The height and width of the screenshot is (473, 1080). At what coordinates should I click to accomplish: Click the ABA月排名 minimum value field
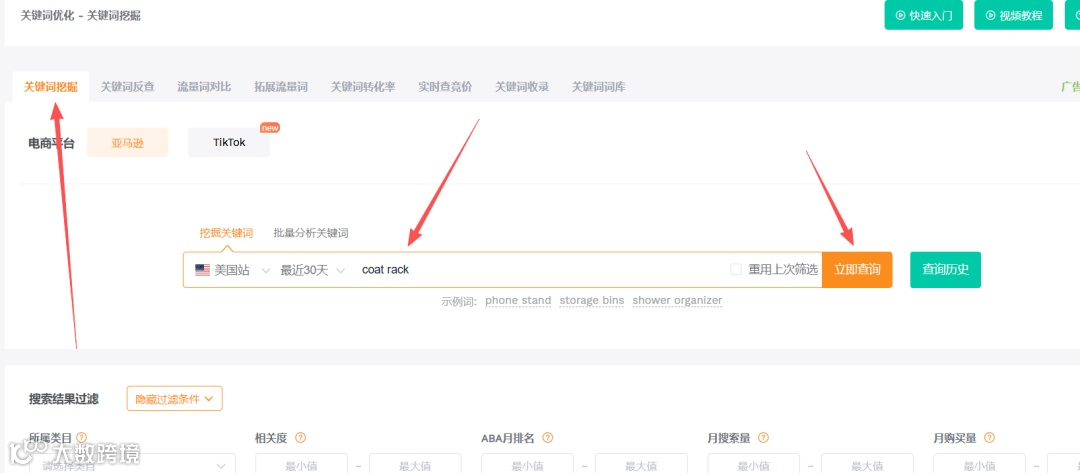pyautogui.click(x=527, y=463)
